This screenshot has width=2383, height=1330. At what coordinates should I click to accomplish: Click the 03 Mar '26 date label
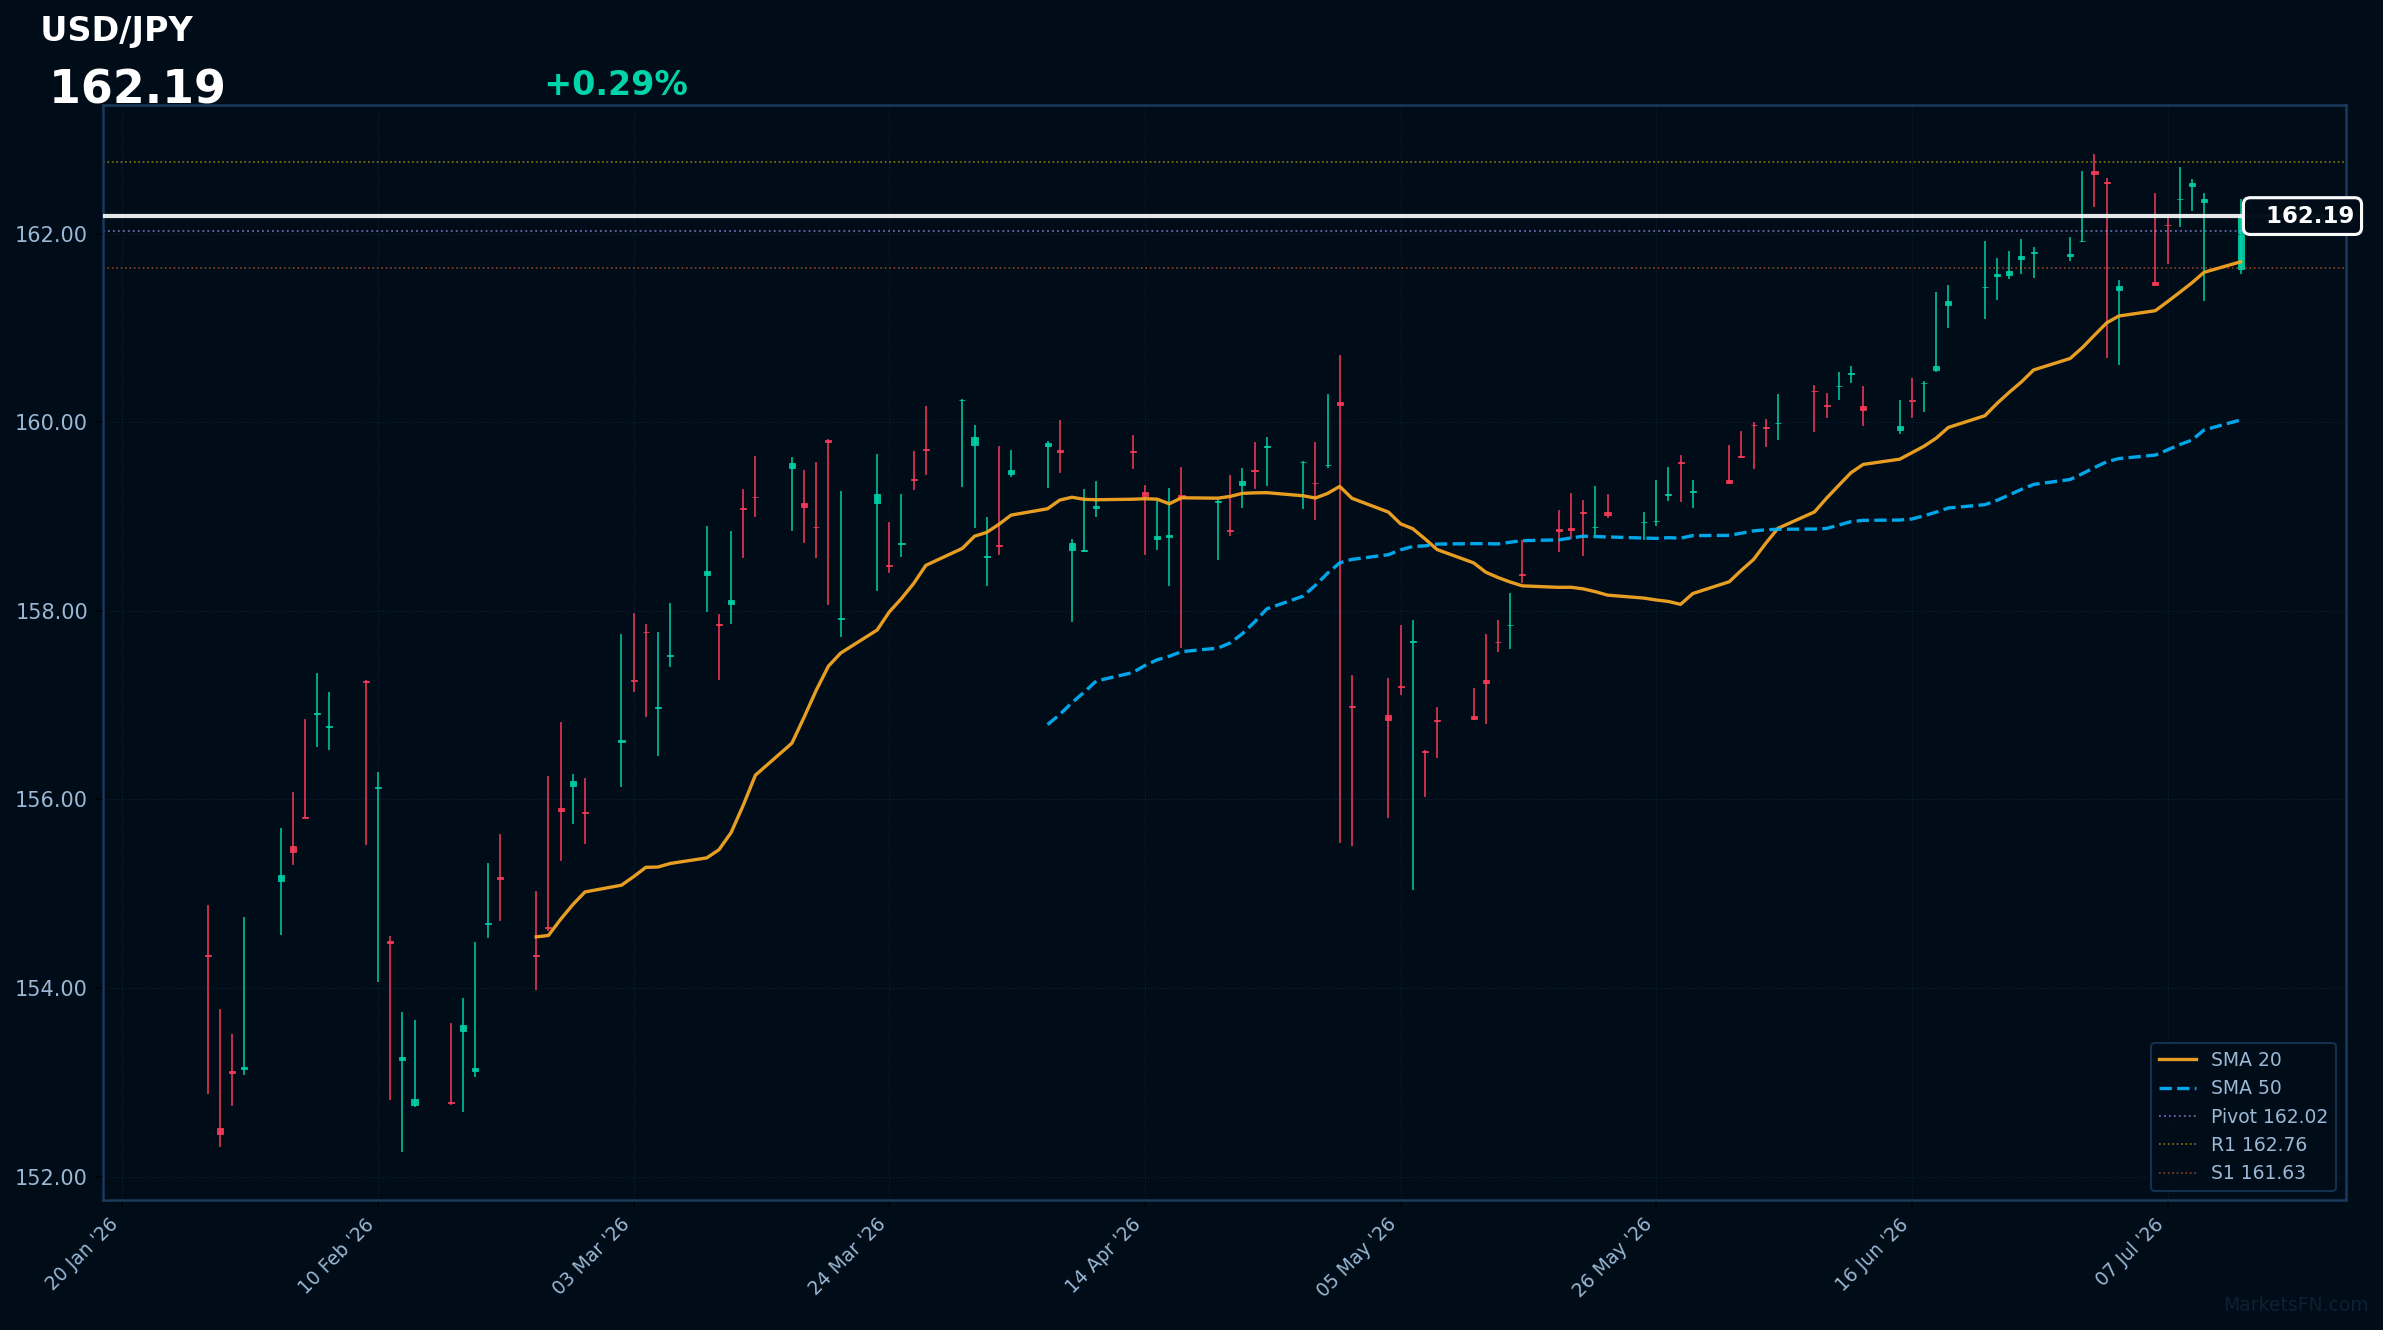tap(591, 1255)
